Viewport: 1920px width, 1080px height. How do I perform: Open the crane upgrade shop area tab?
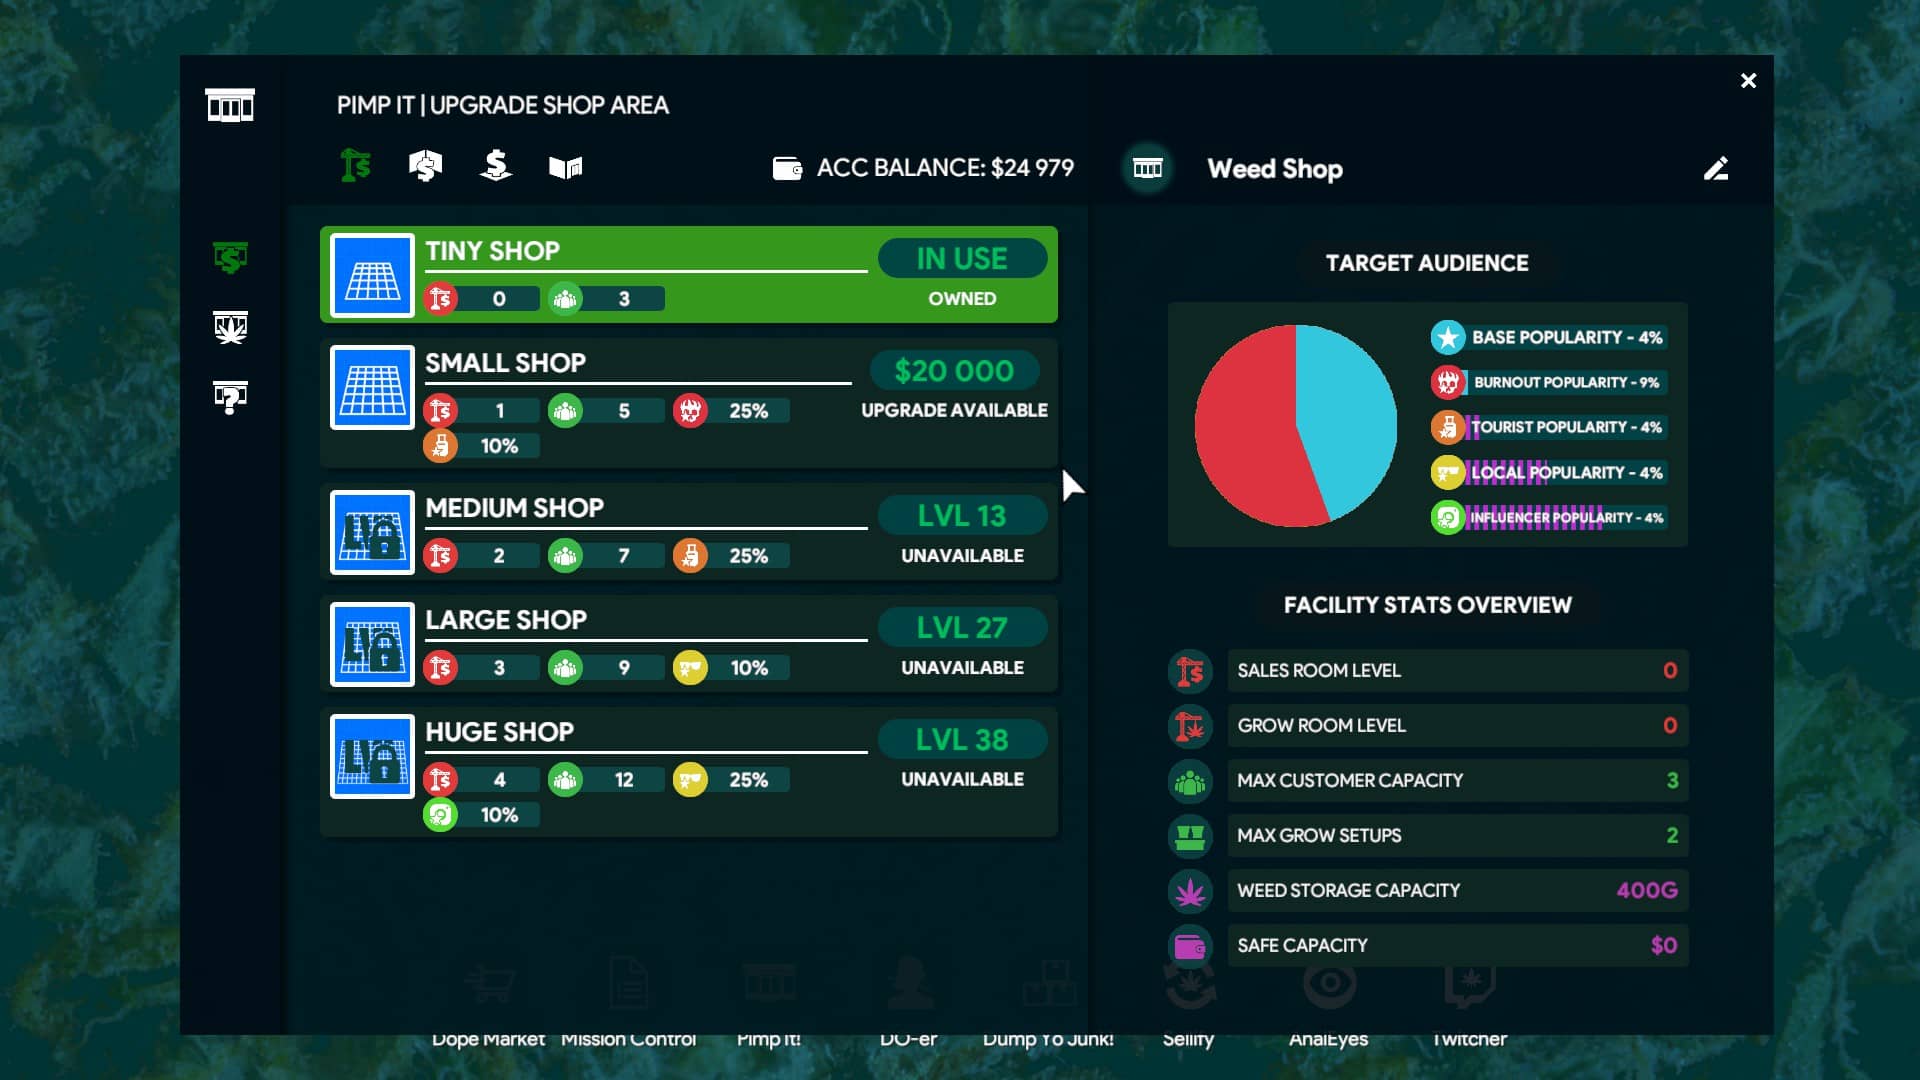[356, 165]
